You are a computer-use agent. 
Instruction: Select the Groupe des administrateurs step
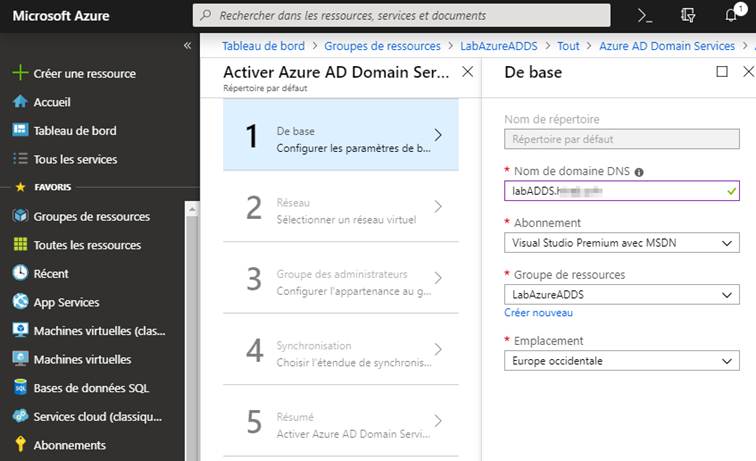click(341, 278)
